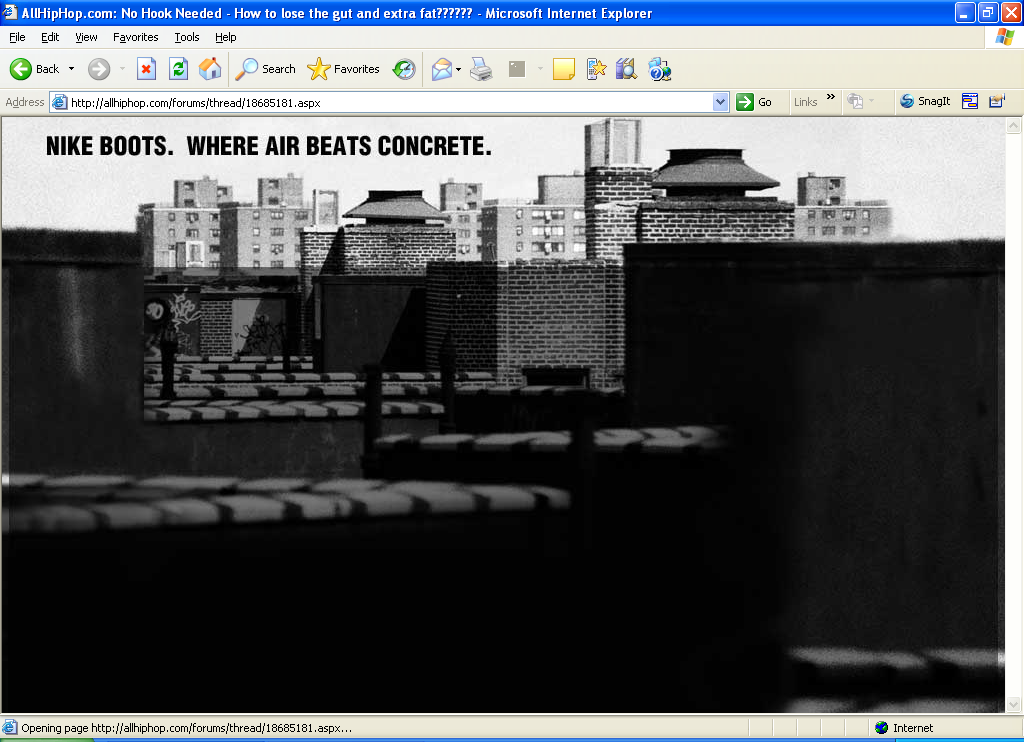The width and height of the screenshot is (1024, 742).
Task: Click the SnagIt capture button
Action: (x=925, y=101)
